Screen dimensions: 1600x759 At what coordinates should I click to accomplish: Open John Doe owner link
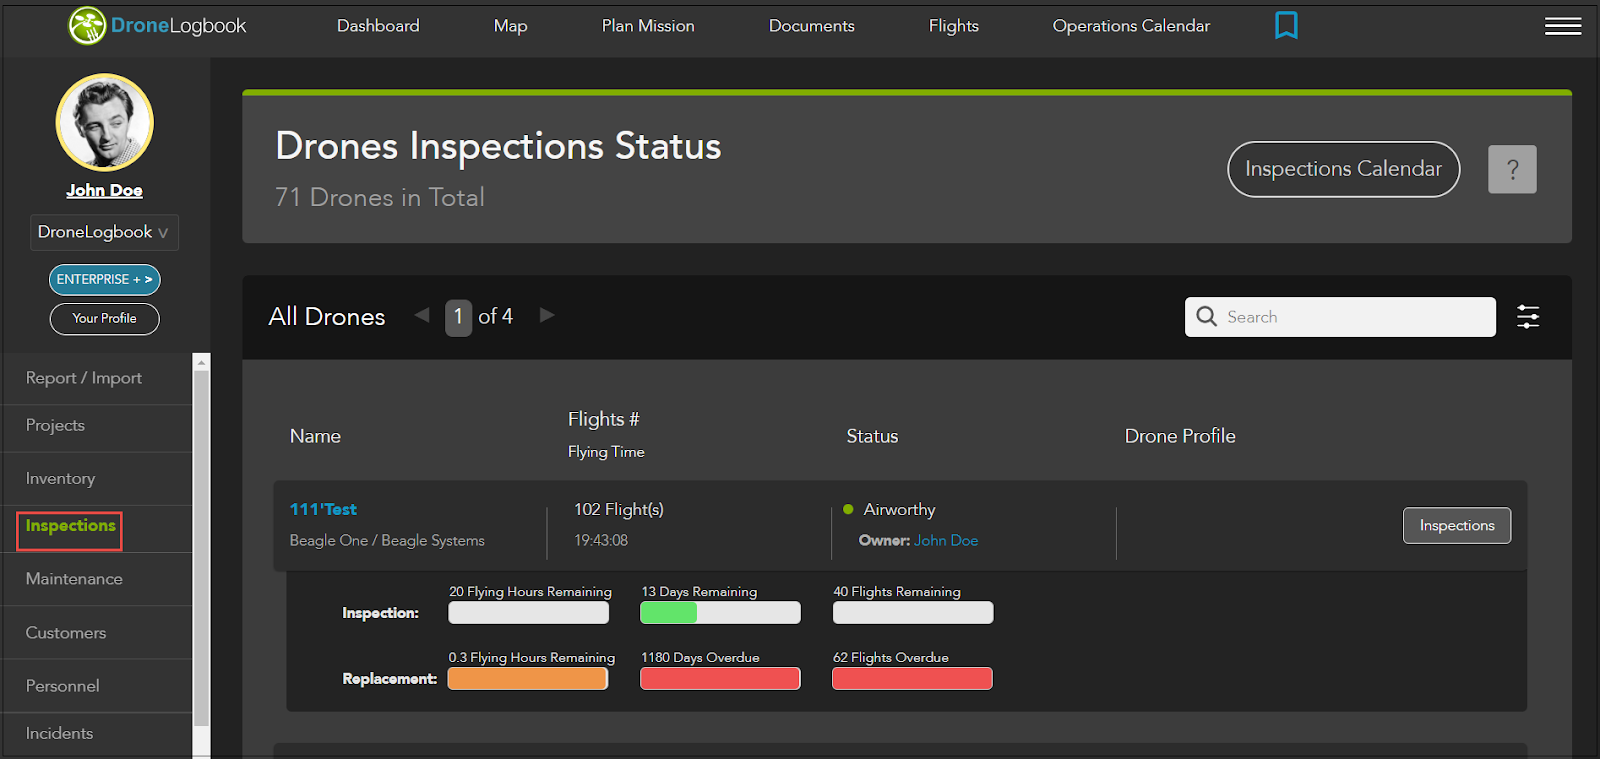pos(946,540)
